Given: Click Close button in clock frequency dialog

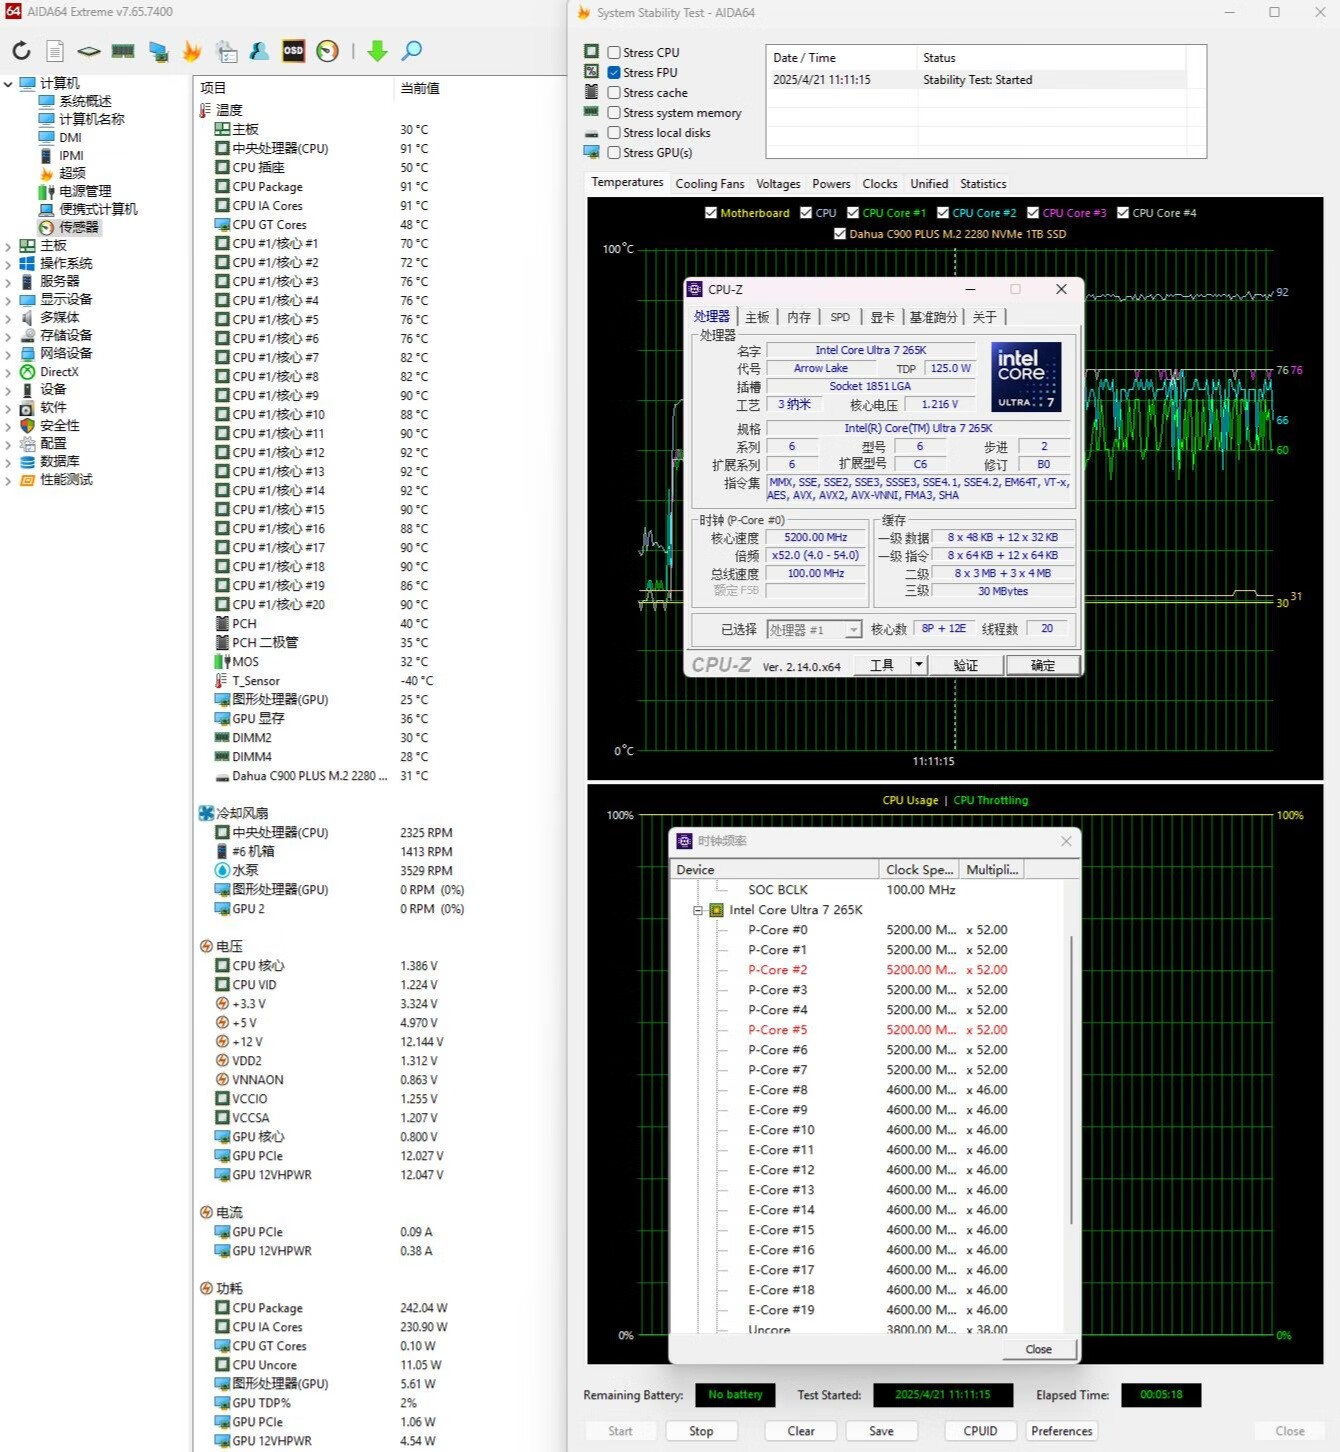Looking at the screenshot, I should coord(1039,1349).
